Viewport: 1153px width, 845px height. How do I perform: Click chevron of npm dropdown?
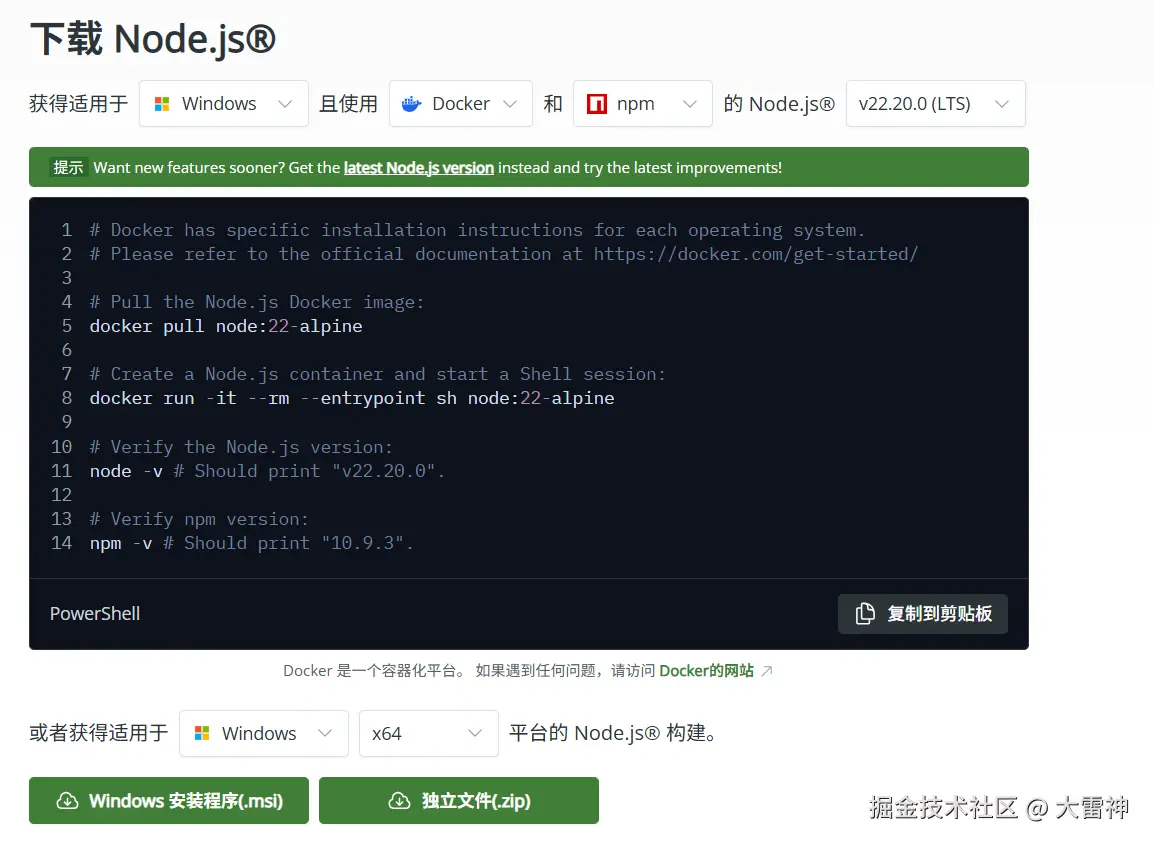coord(690,104)
